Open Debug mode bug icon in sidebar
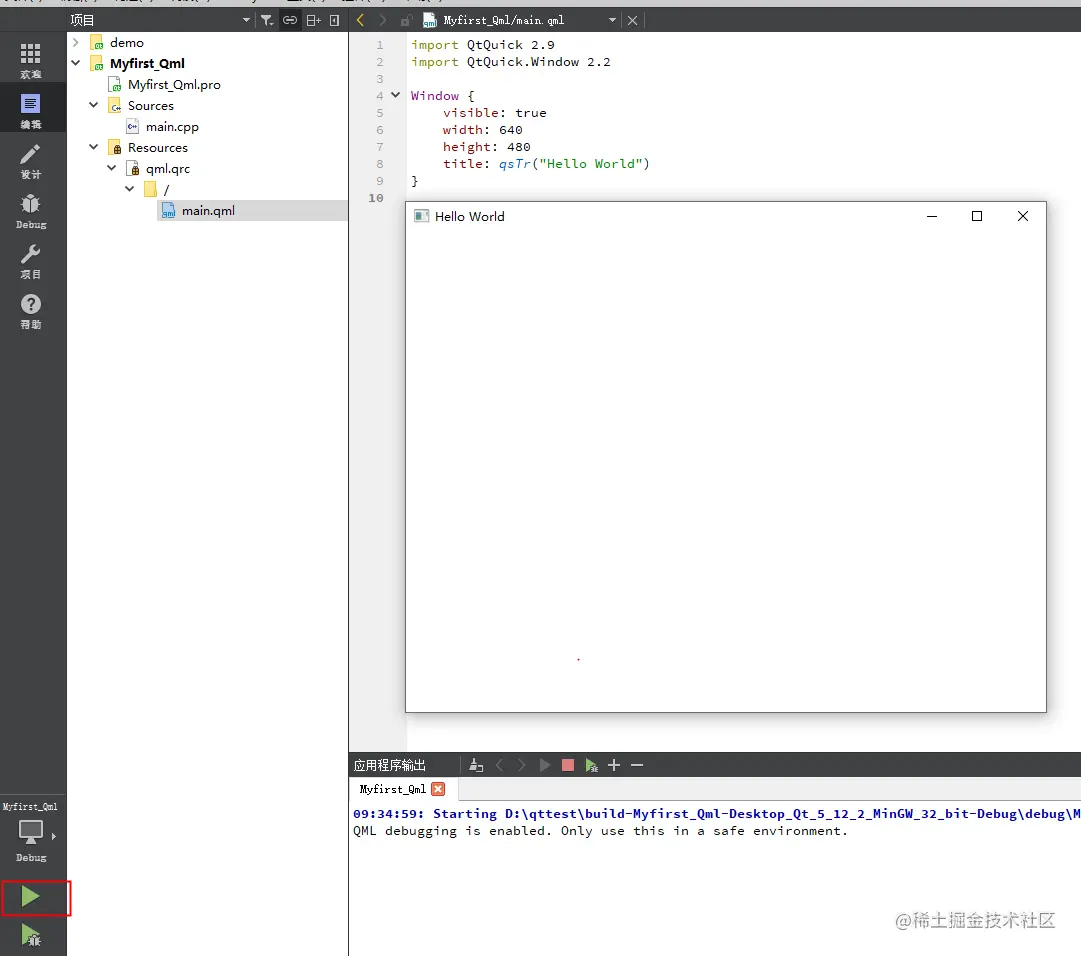The height and width of the screenshot is (956, 1081). coord(30,211)
